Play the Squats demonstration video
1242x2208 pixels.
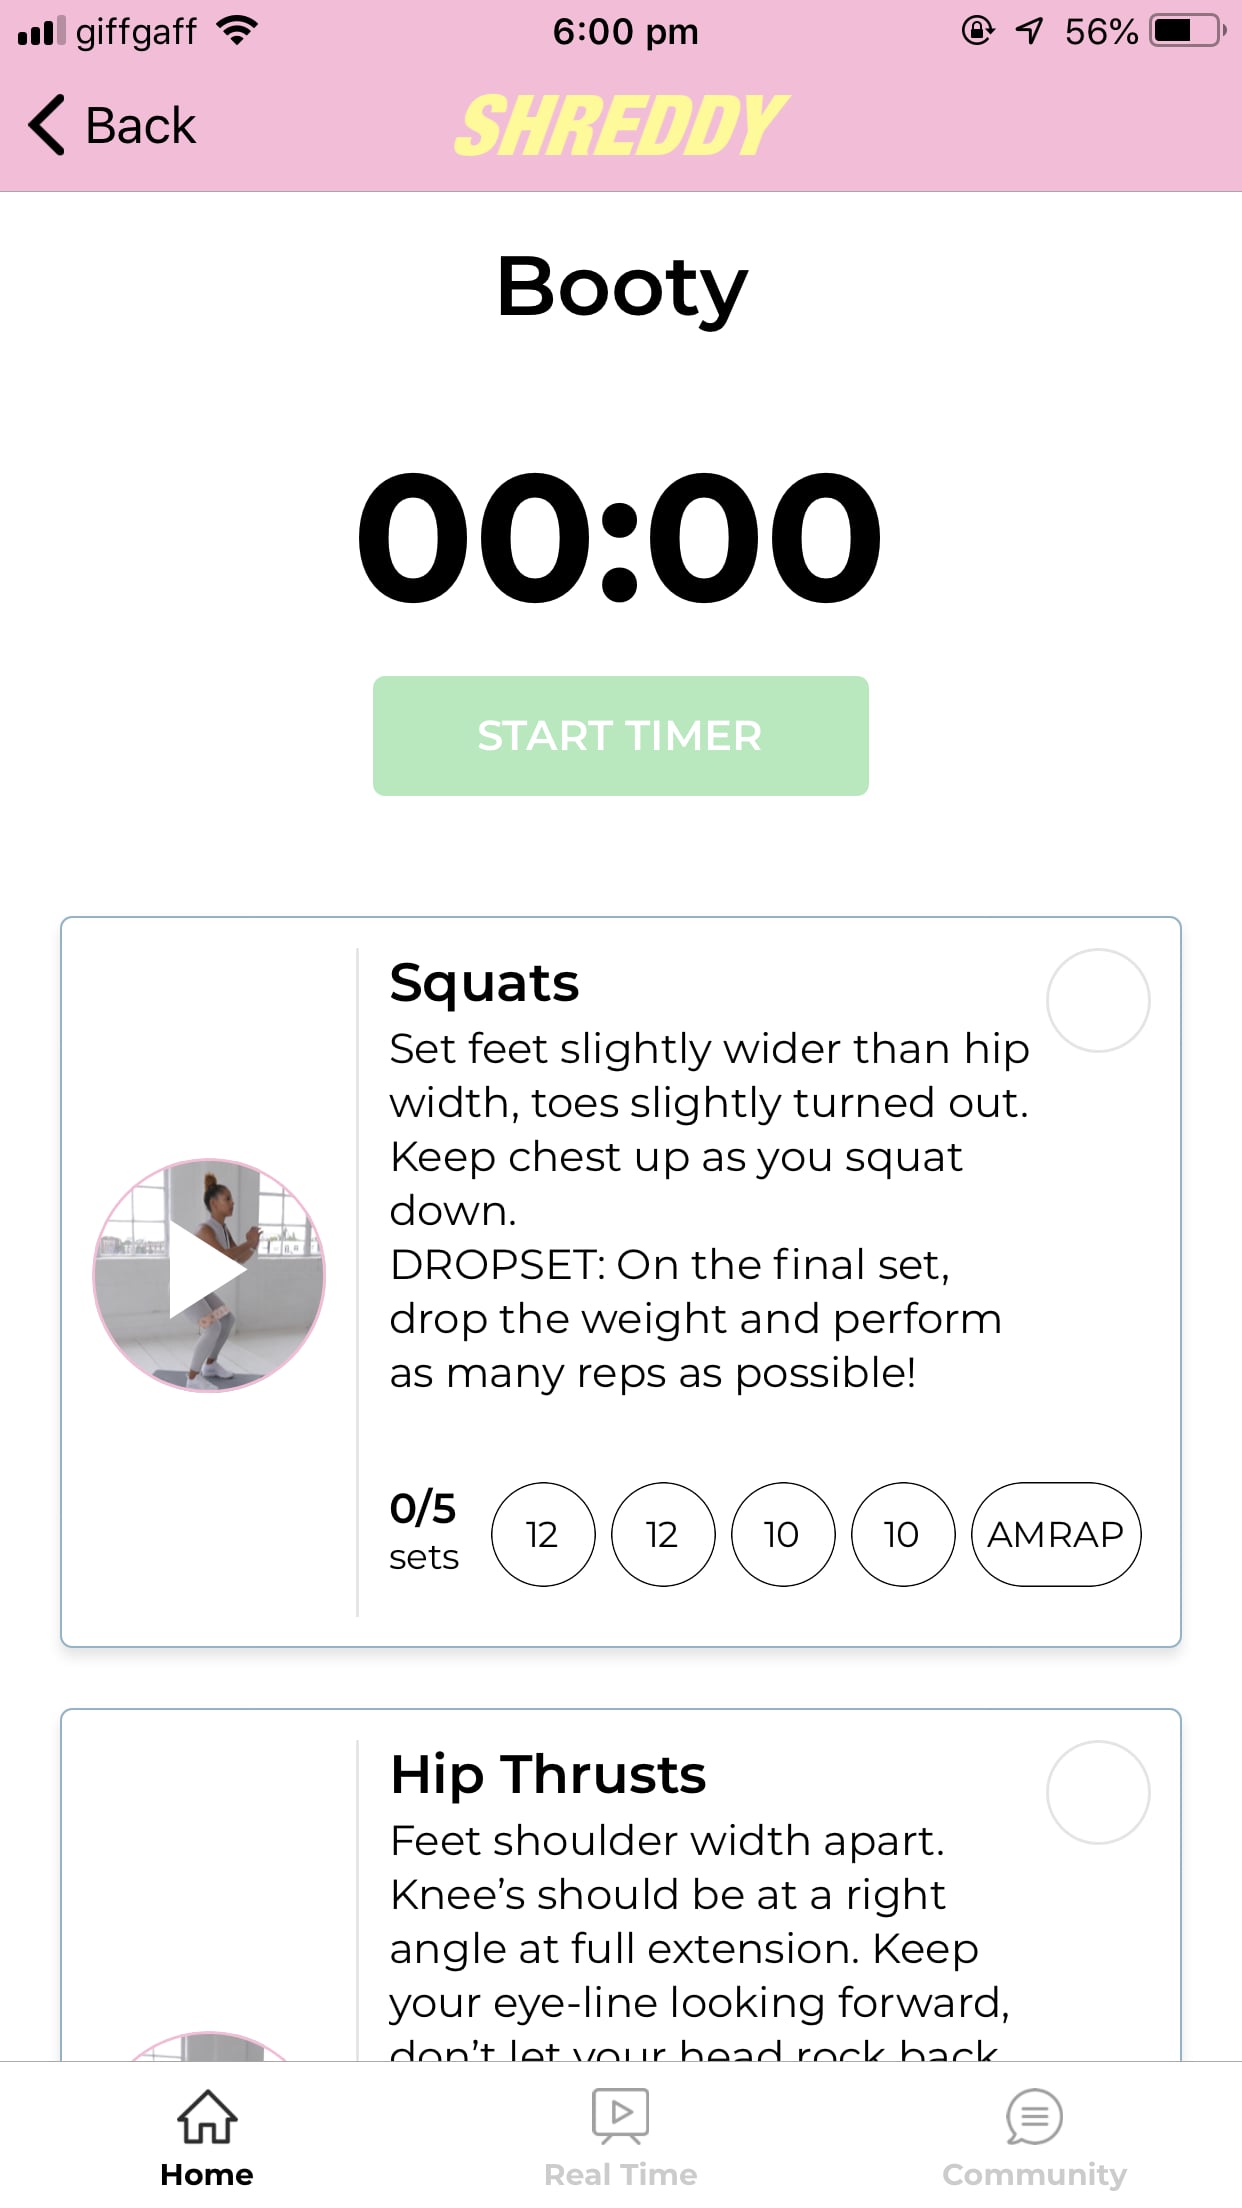pyautogui.click(x=212, y=1272)
